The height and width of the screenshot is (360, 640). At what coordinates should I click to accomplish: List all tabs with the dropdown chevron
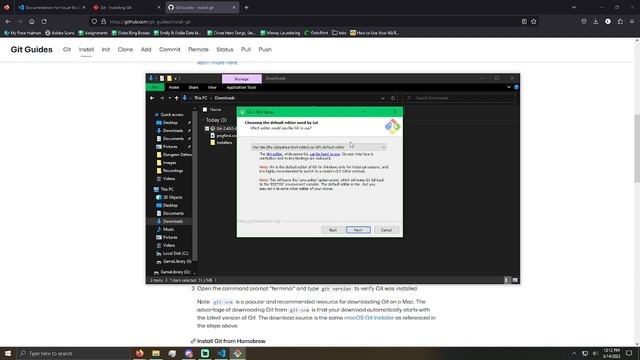pos(574,7)
